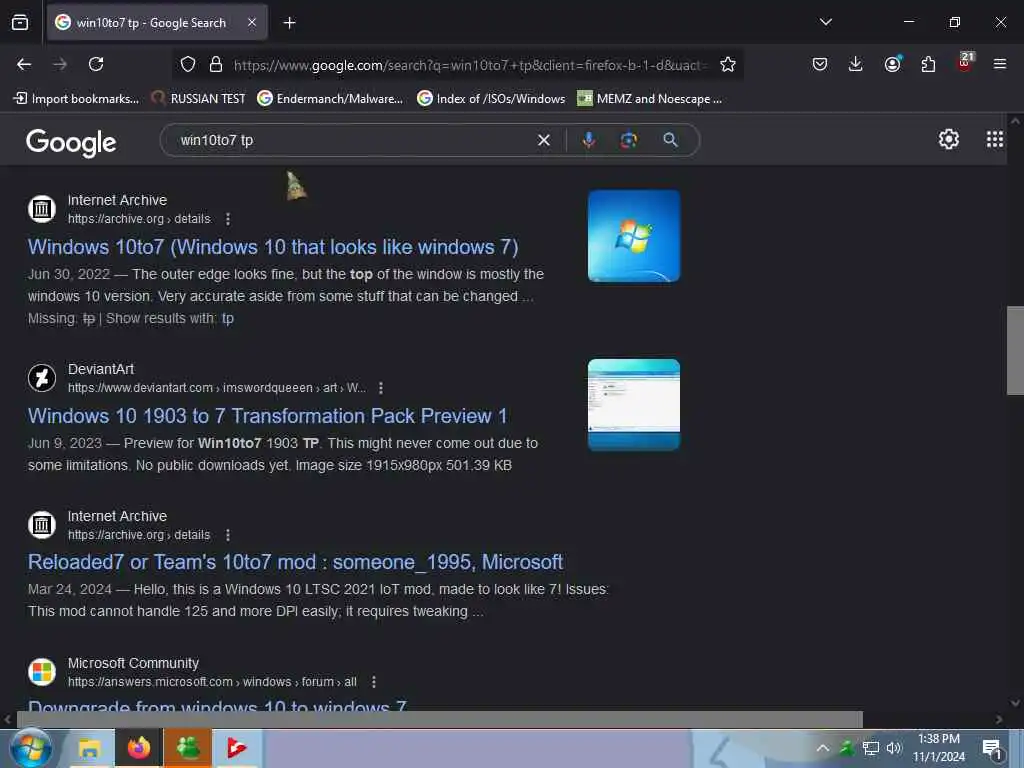Open File Explorer from taskbar
This screenshot has height=768, width=1024.
(x=89, y=748)
